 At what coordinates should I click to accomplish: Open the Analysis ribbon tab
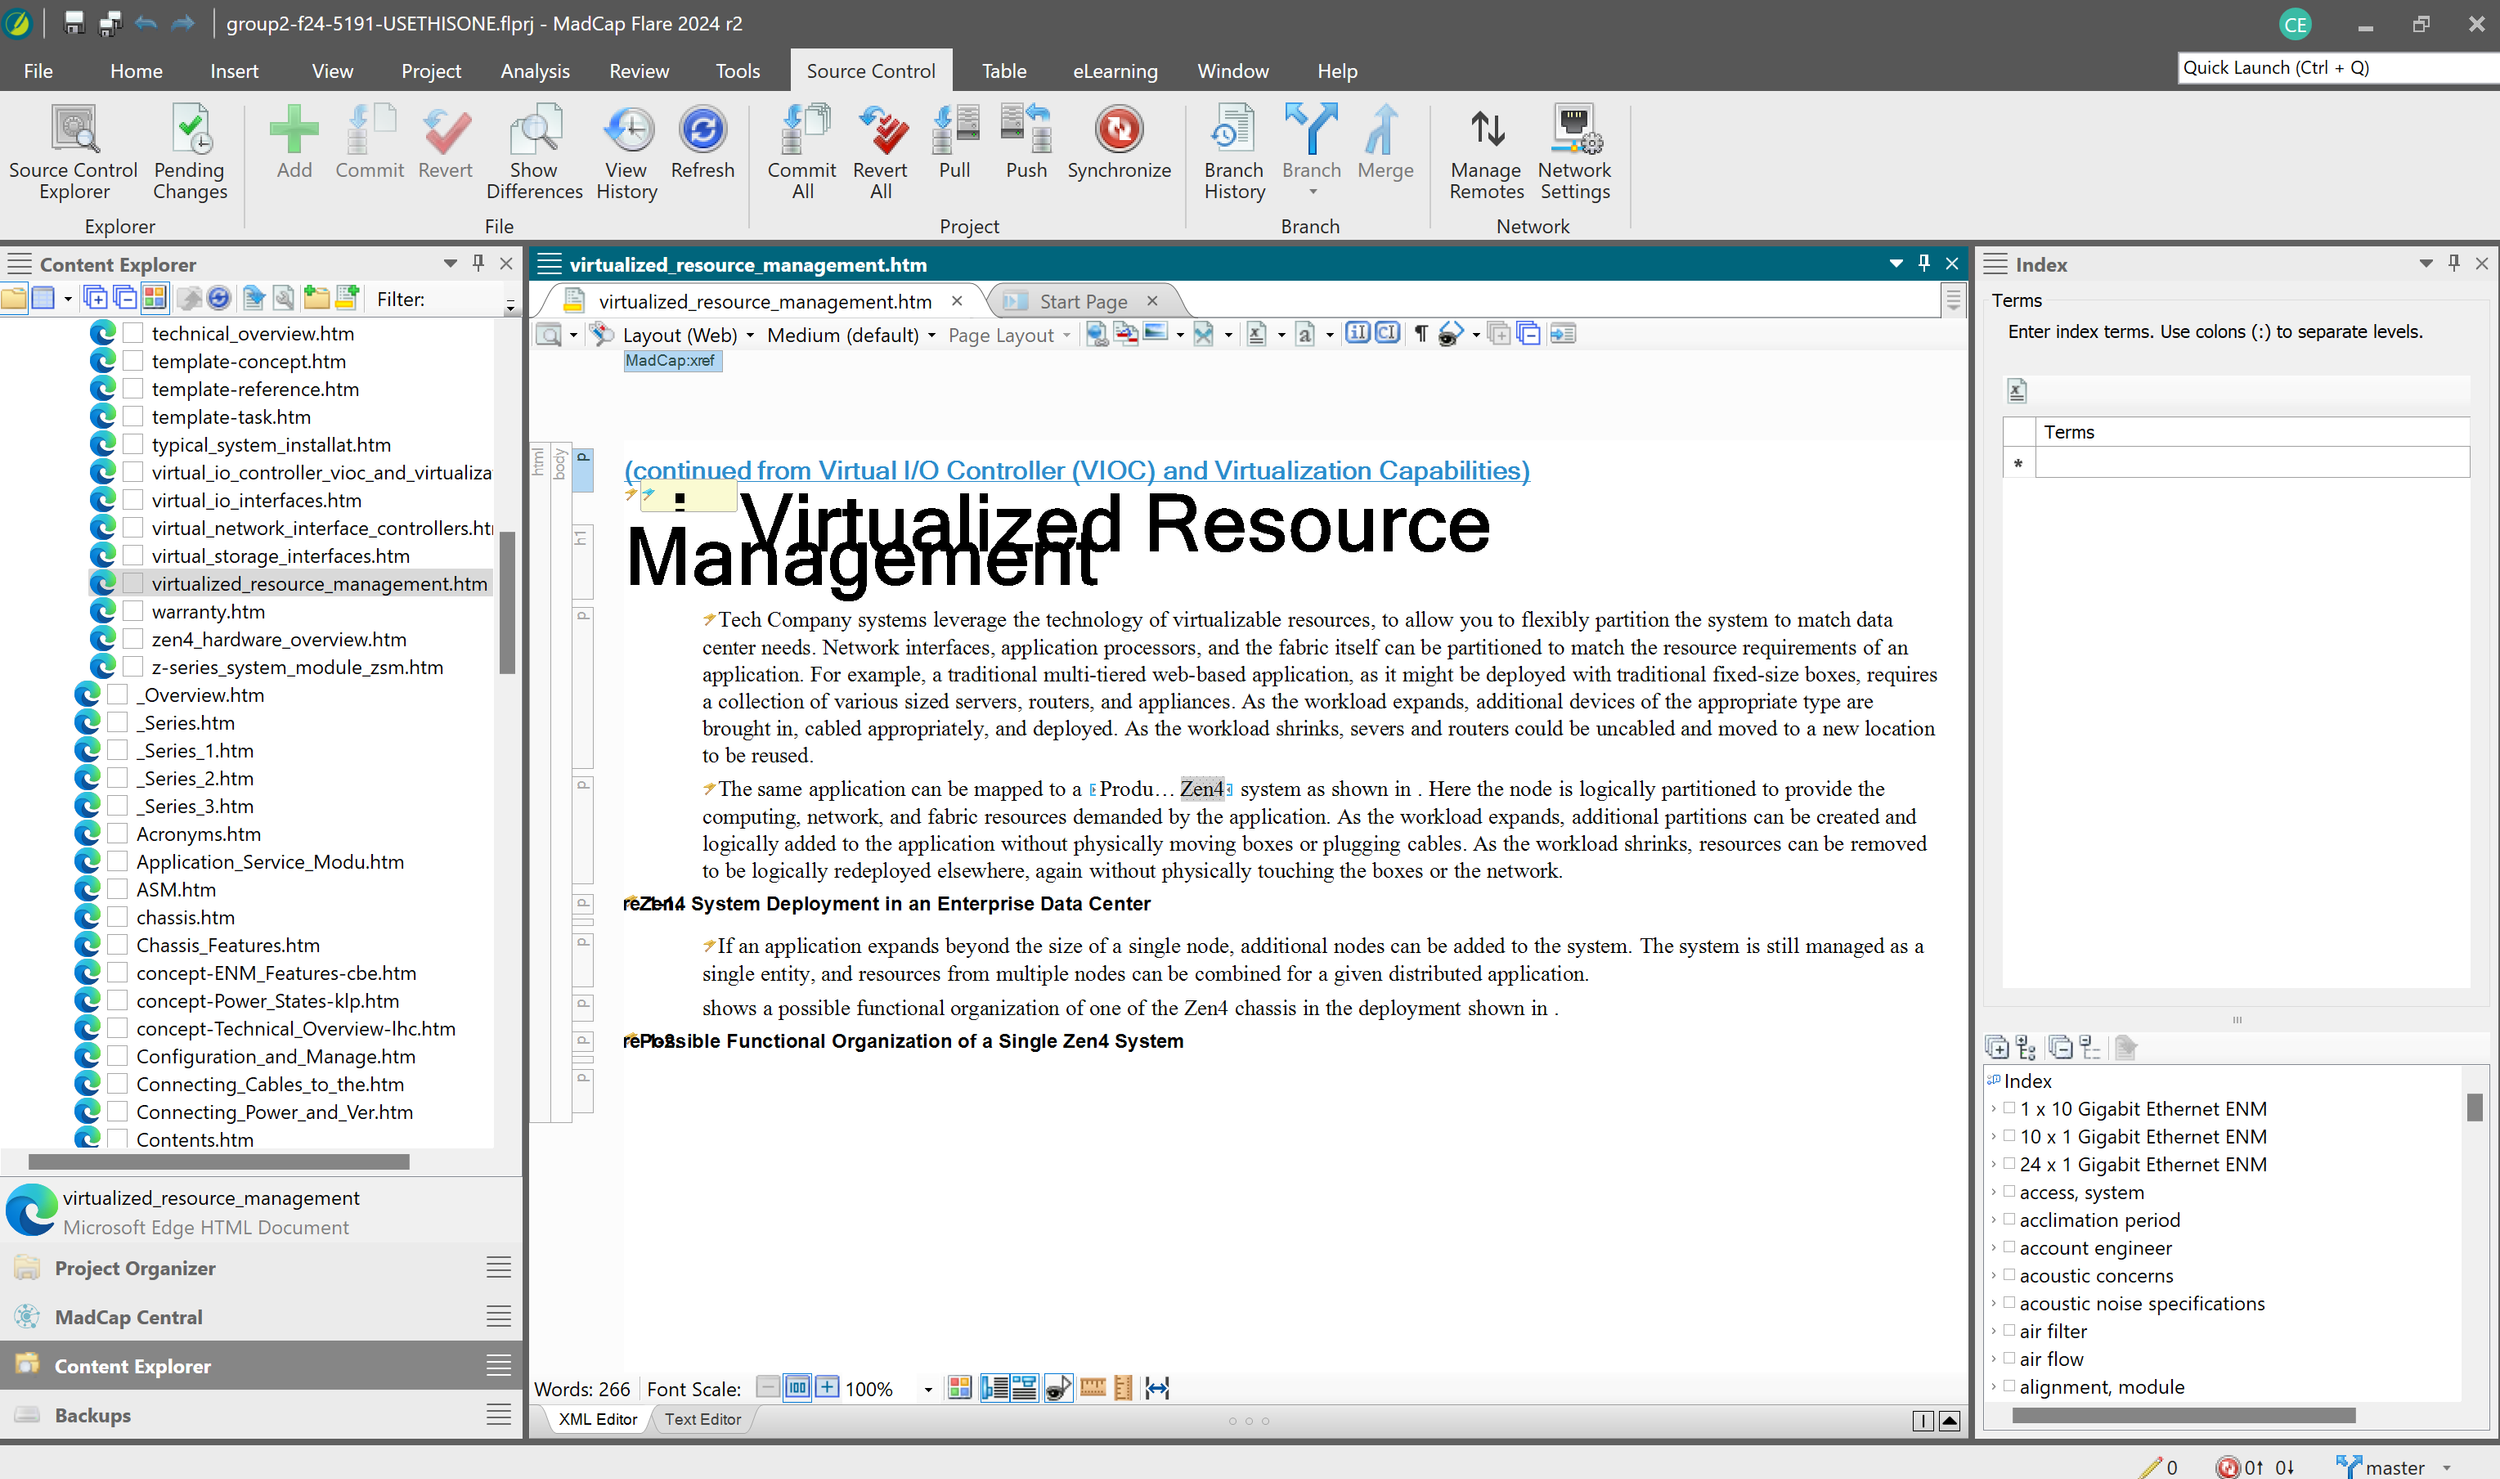coord(535,71)
